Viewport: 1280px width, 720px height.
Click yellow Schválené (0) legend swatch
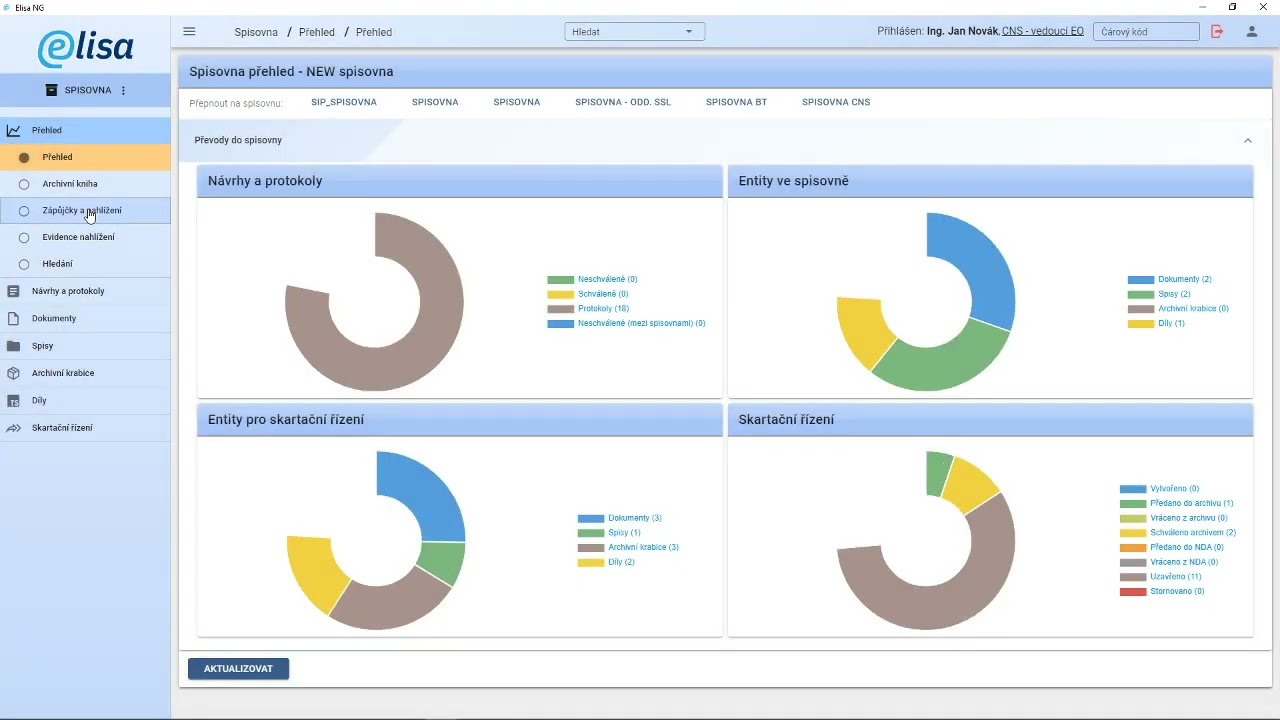(x=561, y=295)
